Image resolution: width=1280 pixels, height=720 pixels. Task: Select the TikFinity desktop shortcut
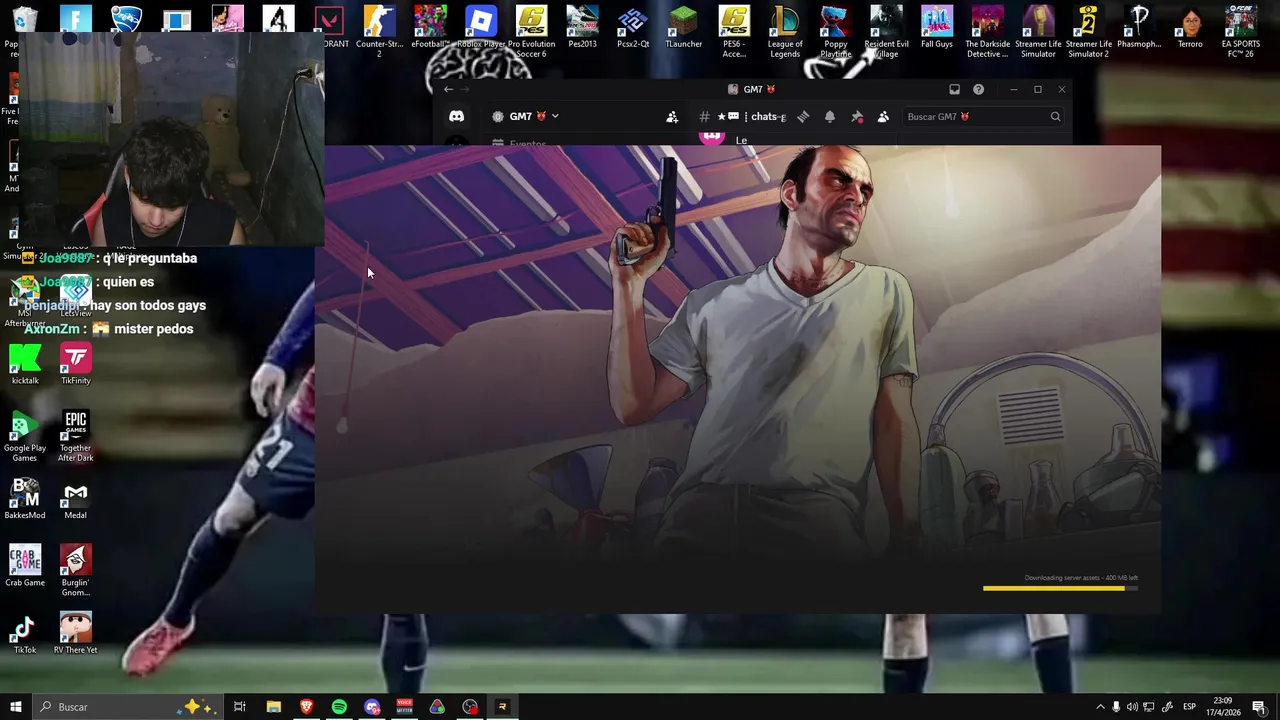[76, 364]
